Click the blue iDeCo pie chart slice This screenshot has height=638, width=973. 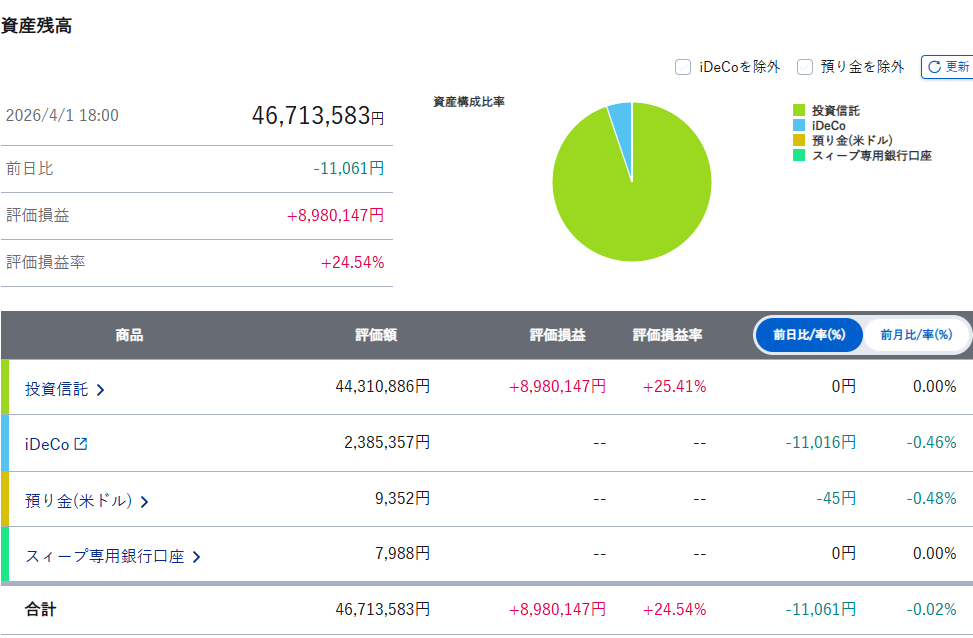(621, 115)
